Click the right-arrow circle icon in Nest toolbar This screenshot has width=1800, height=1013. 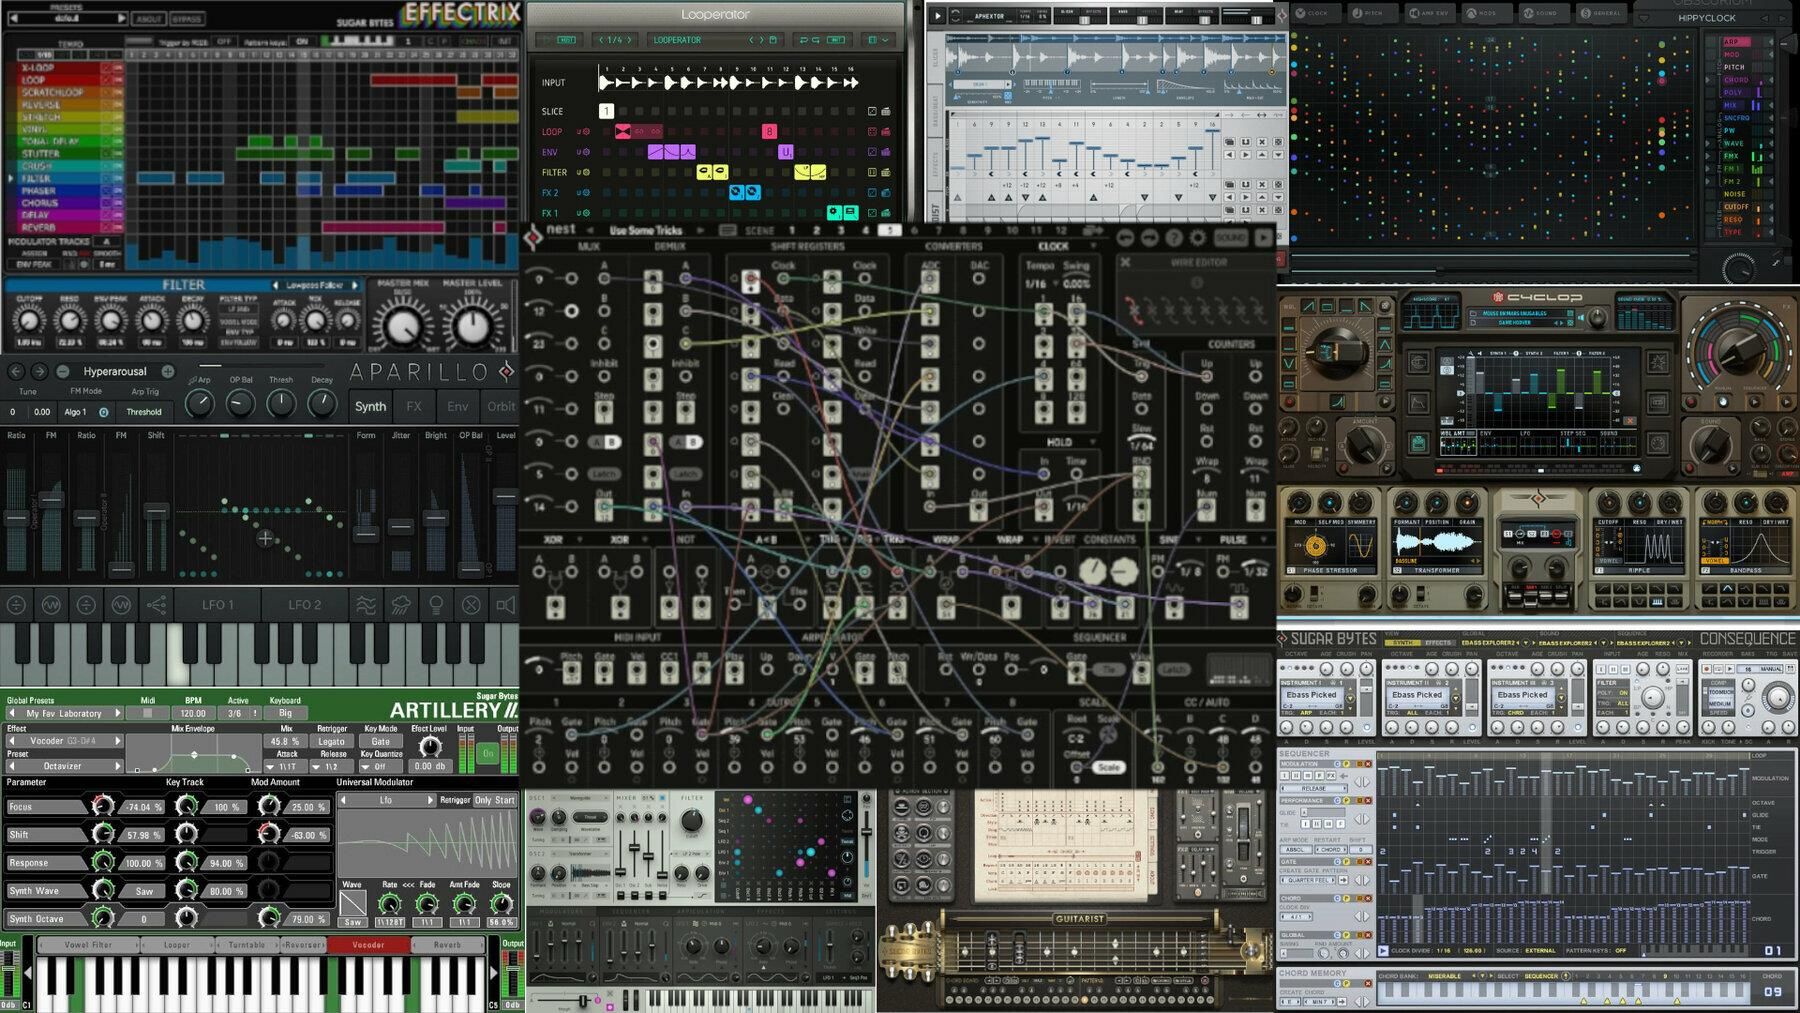(x=1150, y=237)
